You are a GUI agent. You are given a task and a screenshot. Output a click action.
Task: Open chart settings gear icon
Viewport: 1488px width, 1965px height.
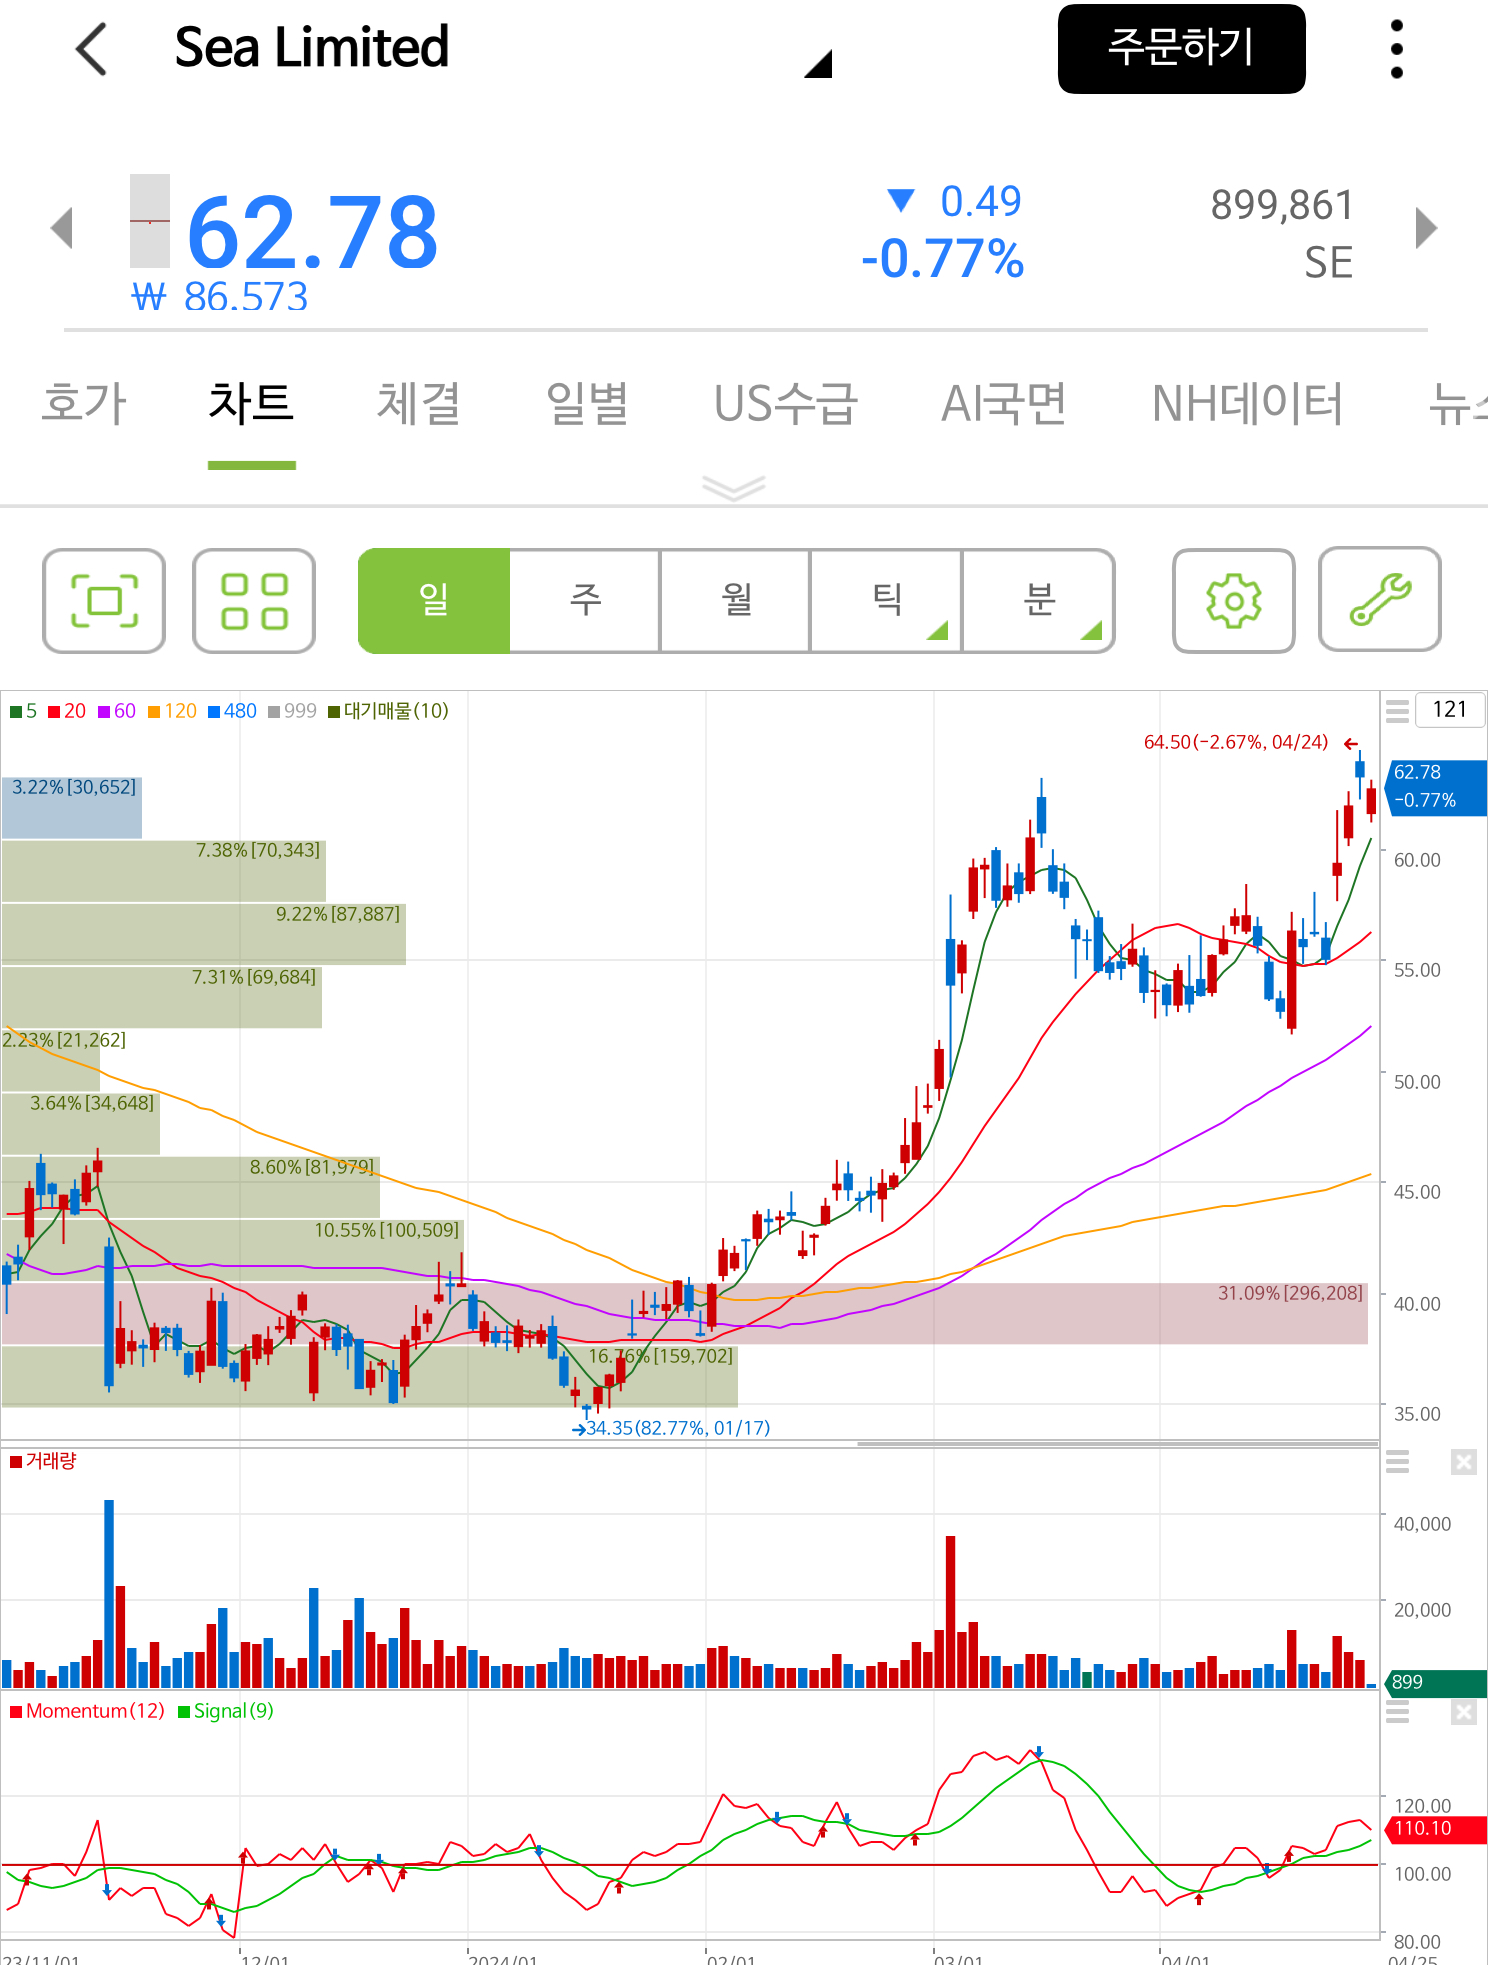(1234, 601)
